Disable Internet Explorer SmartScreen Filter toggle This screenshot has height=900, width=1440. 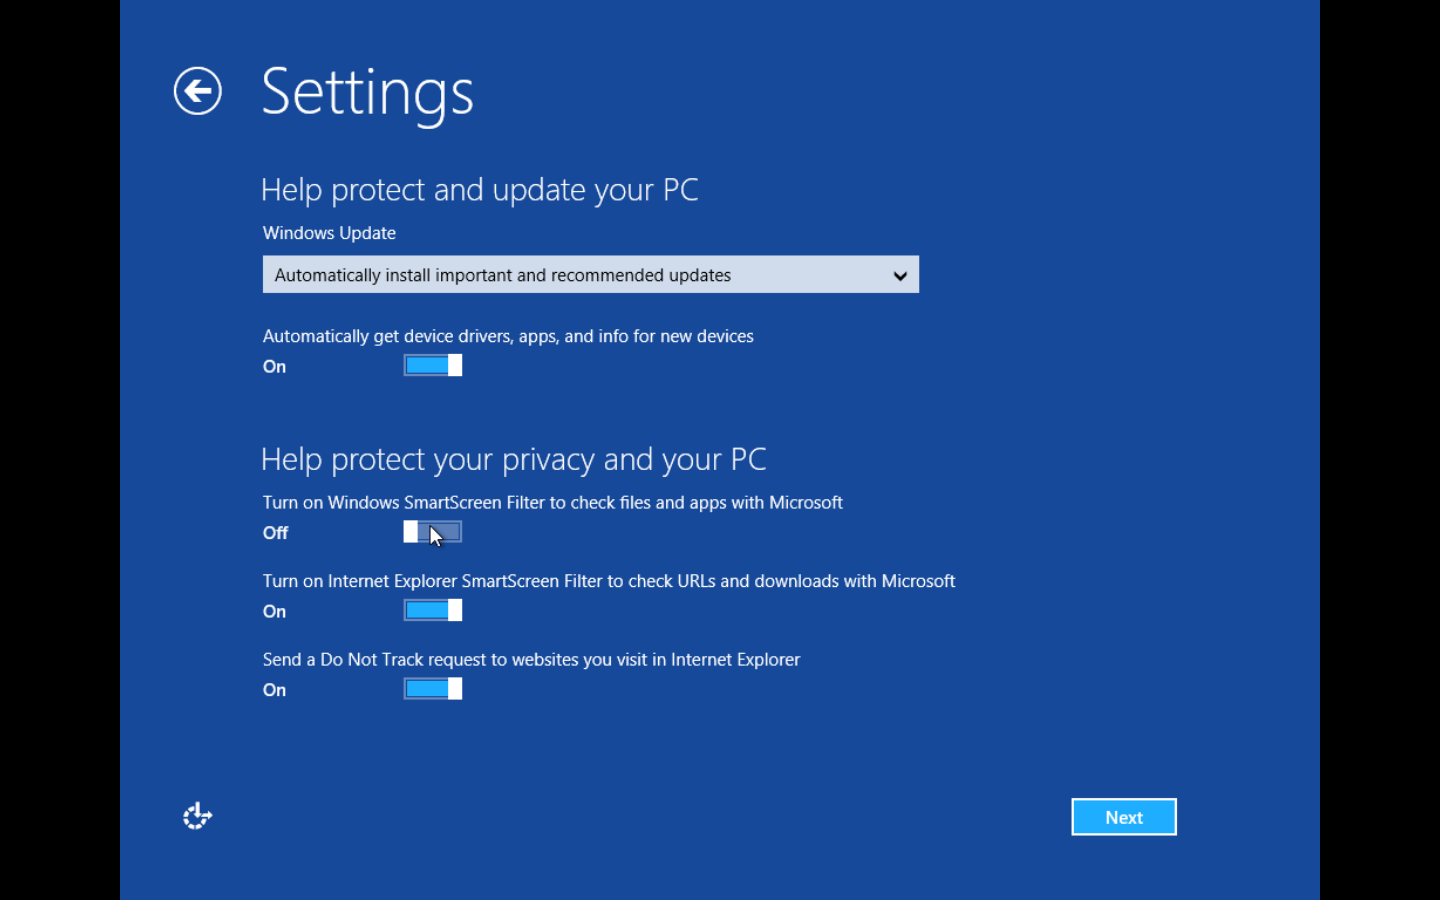point(432,610)
